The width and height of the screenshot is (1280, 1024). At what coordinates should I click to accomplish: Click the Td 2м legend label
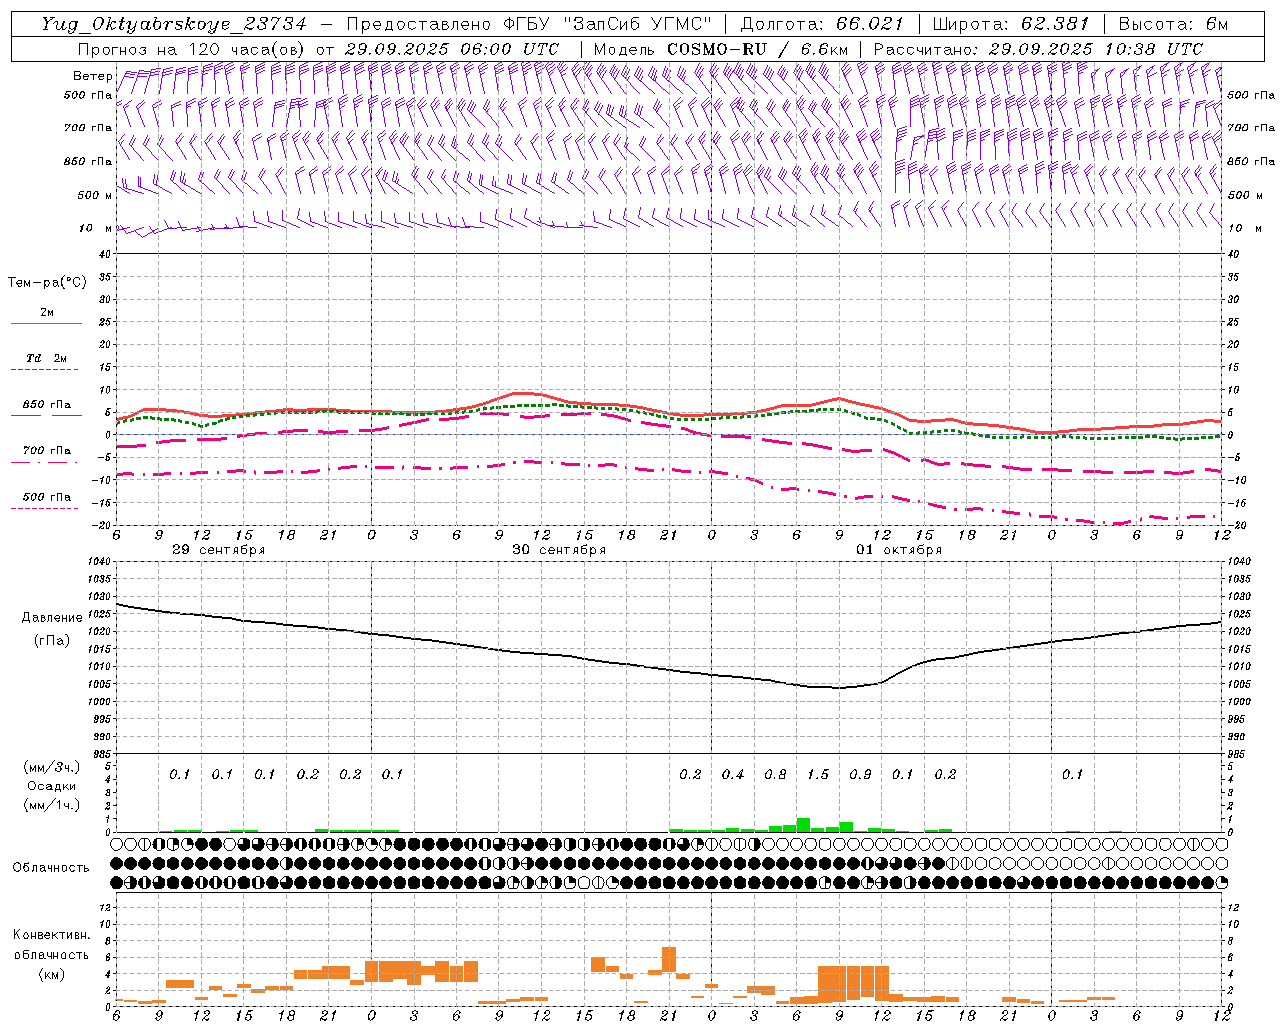47,358
